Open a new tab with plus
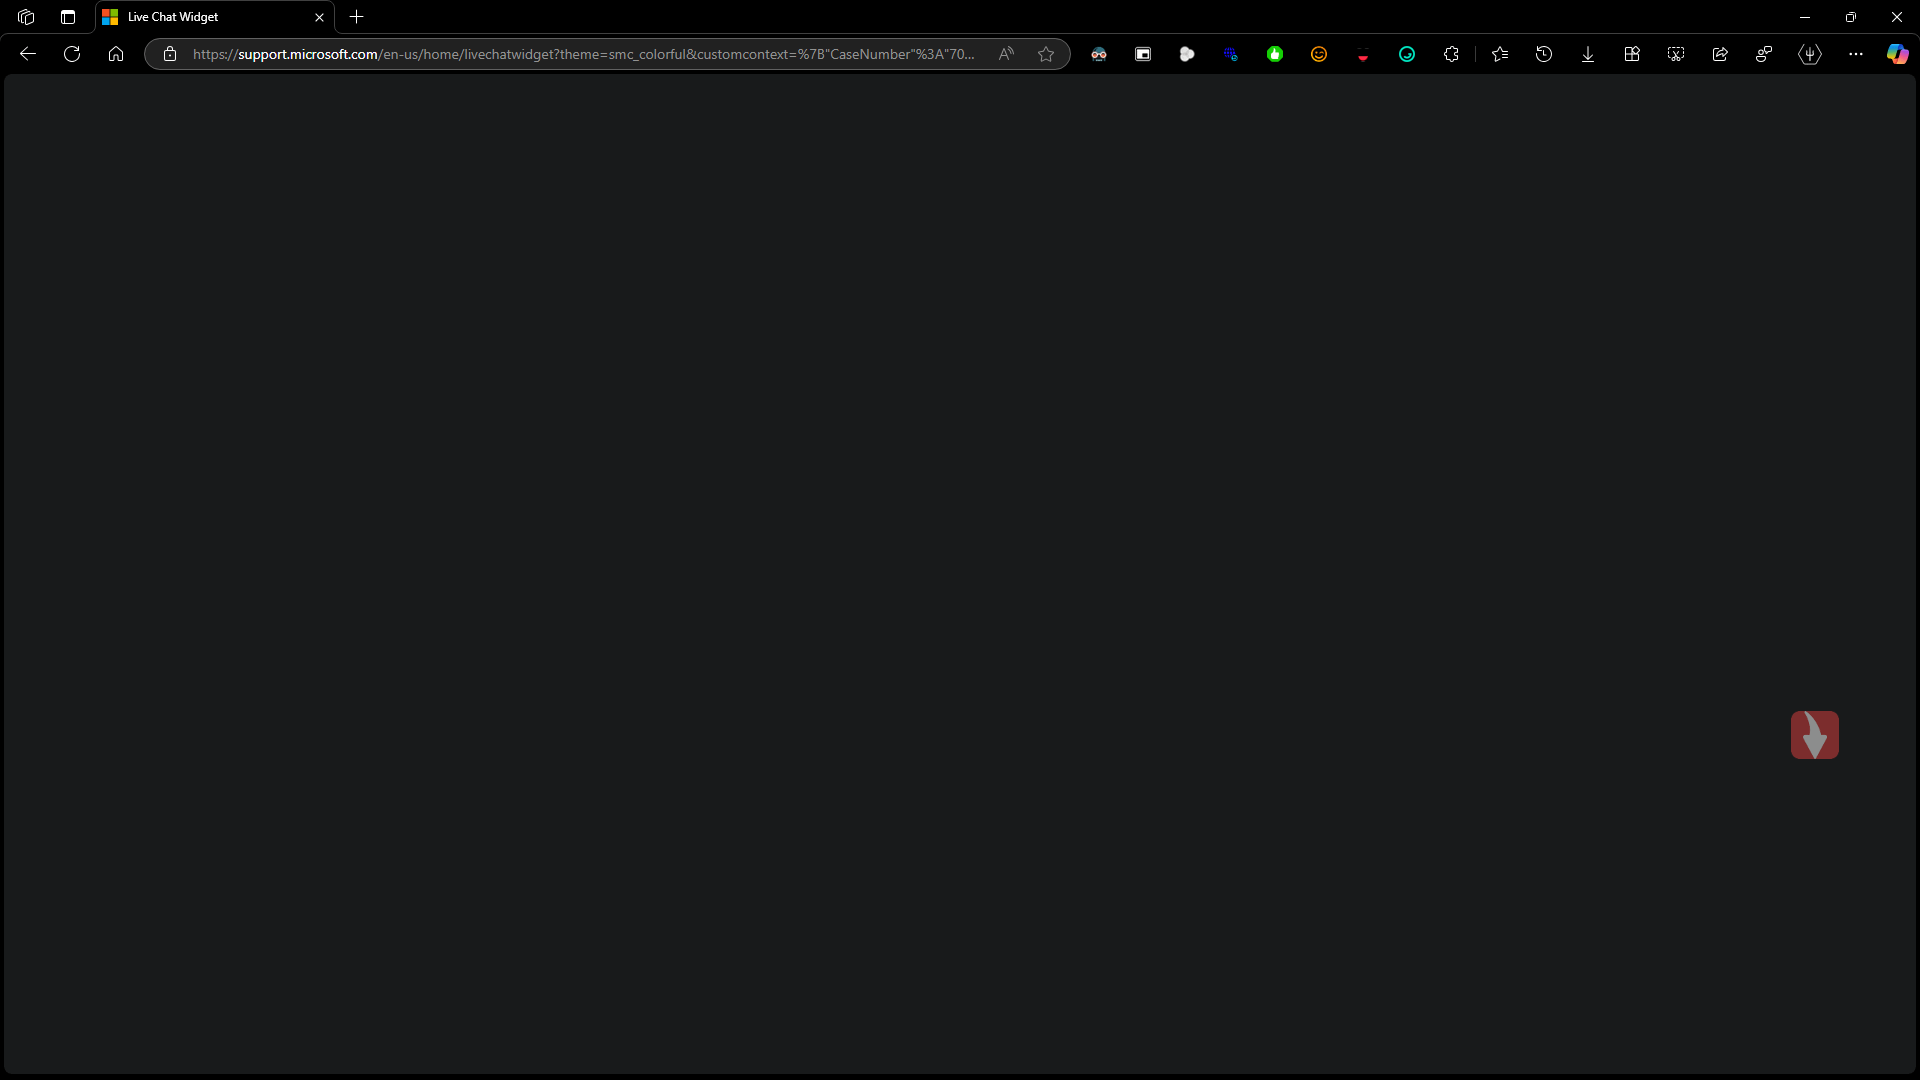 click(x=357, y=17)
